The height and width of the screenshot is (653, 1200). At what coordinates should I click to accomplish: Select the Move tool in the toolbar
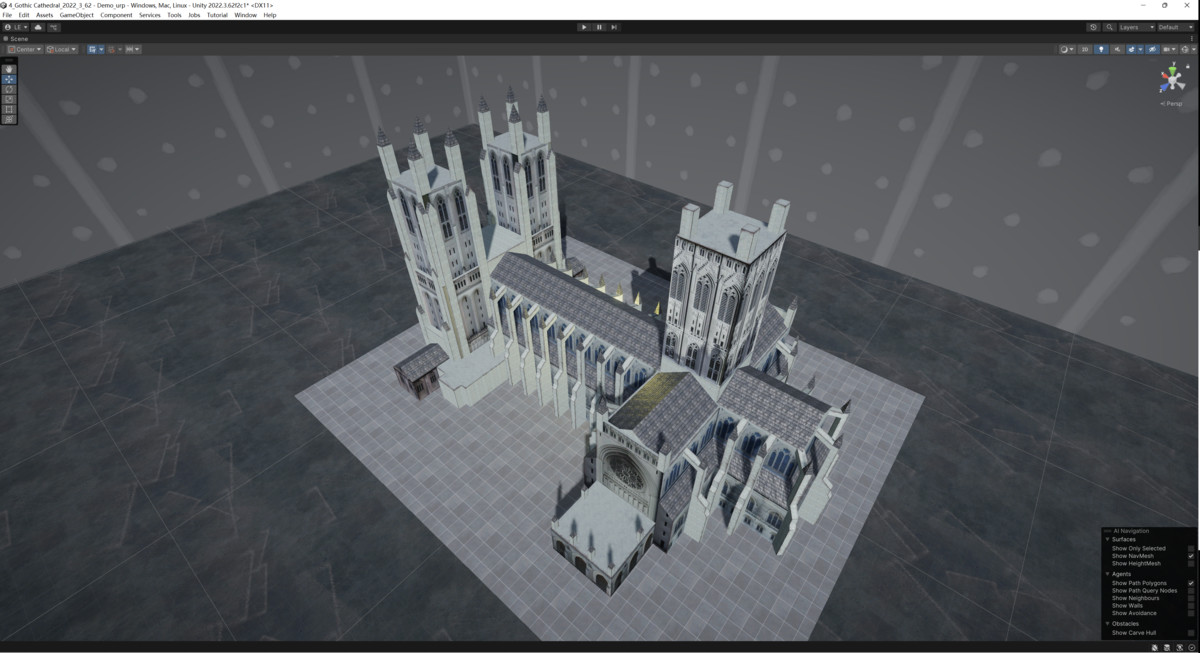[9, 79]
